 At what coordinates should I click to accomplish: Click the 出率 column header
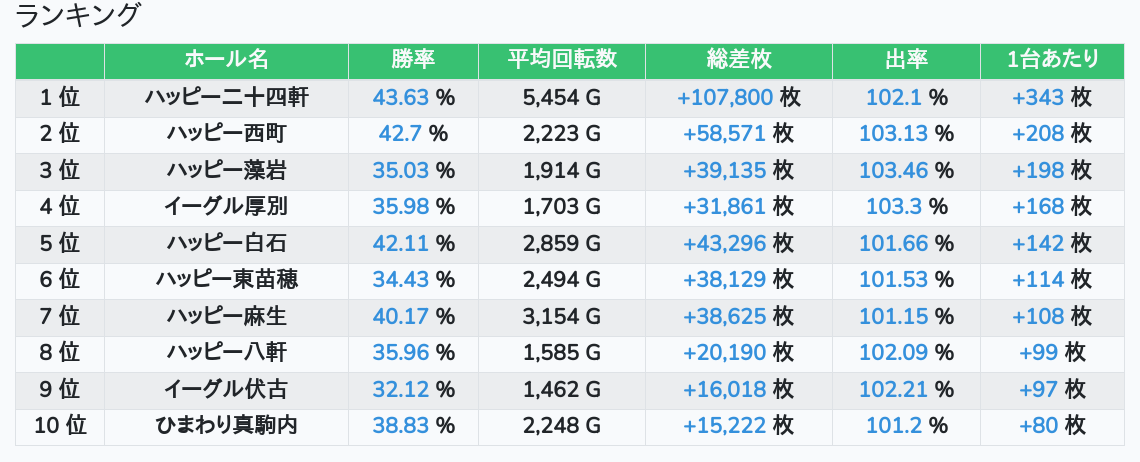(x=906, y=60)
